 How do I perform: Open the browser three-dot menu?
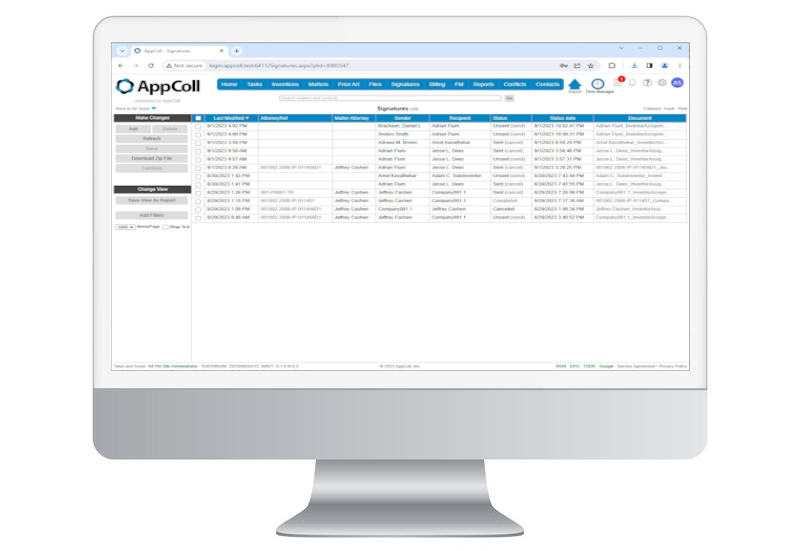click(680, 65)
